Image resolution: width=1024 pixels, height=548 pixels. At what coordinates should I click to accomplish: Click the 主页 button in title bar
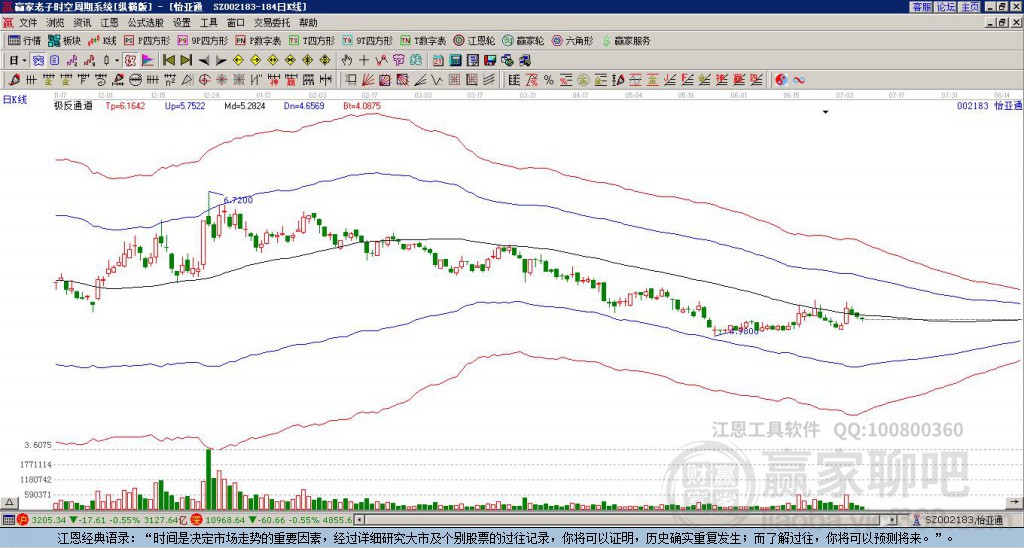(969, 7)
